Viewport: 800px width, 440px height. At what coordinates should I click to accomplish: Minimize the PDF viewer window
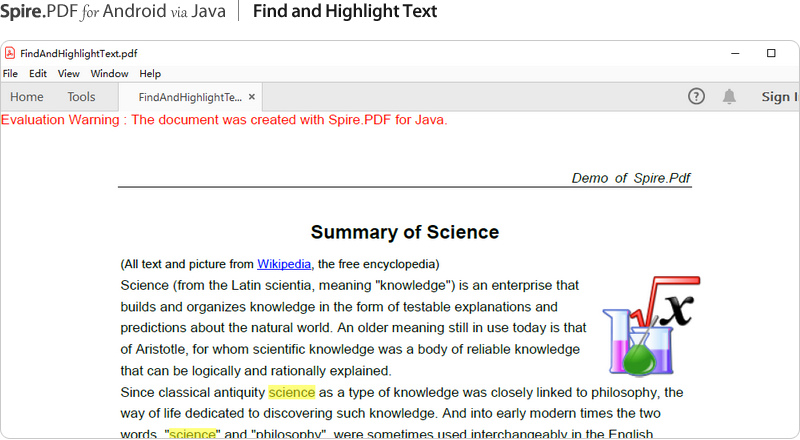736,53
